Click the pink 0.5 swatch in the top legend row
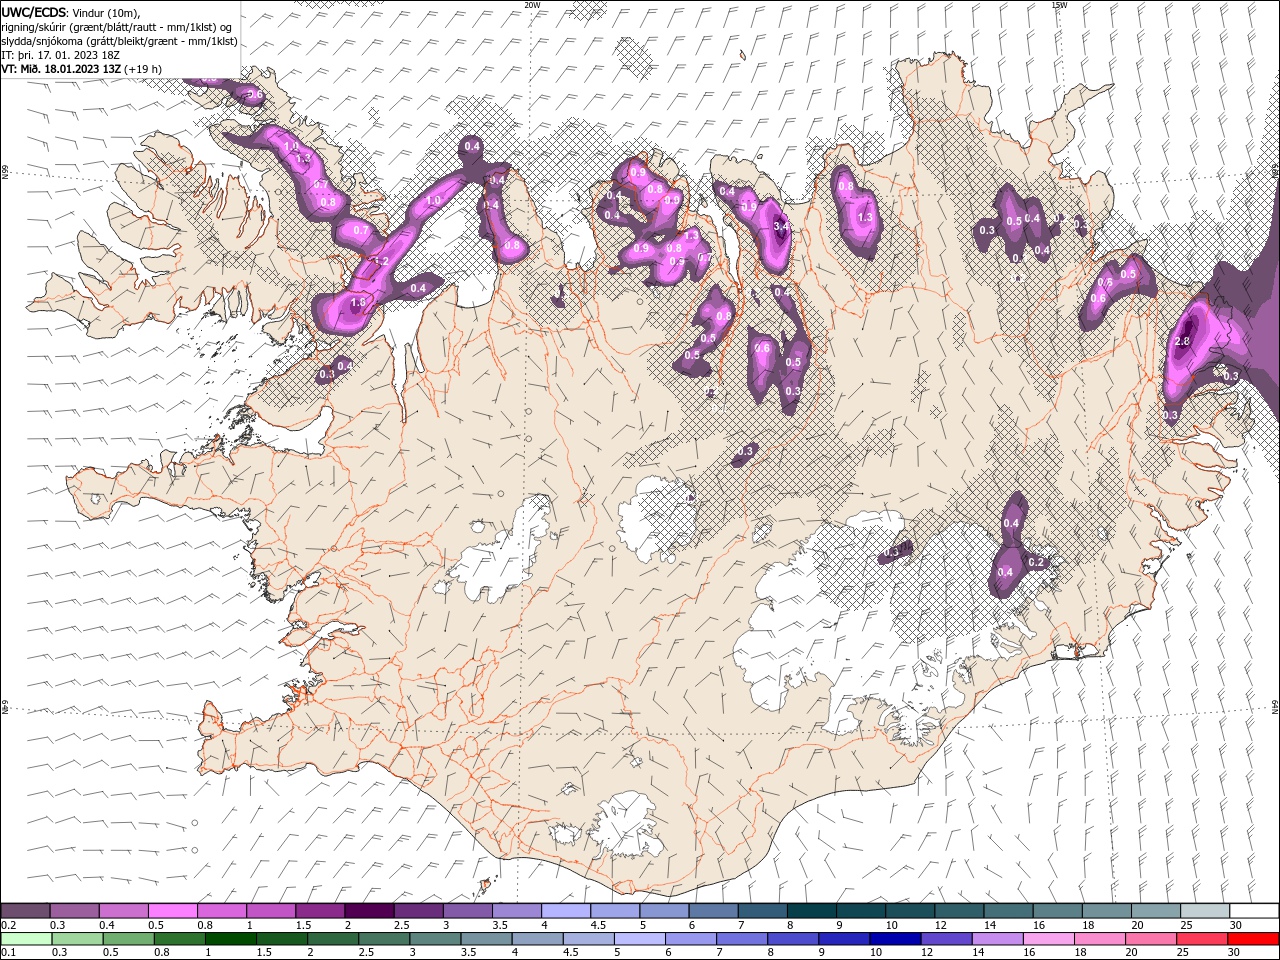 (172, 911)
